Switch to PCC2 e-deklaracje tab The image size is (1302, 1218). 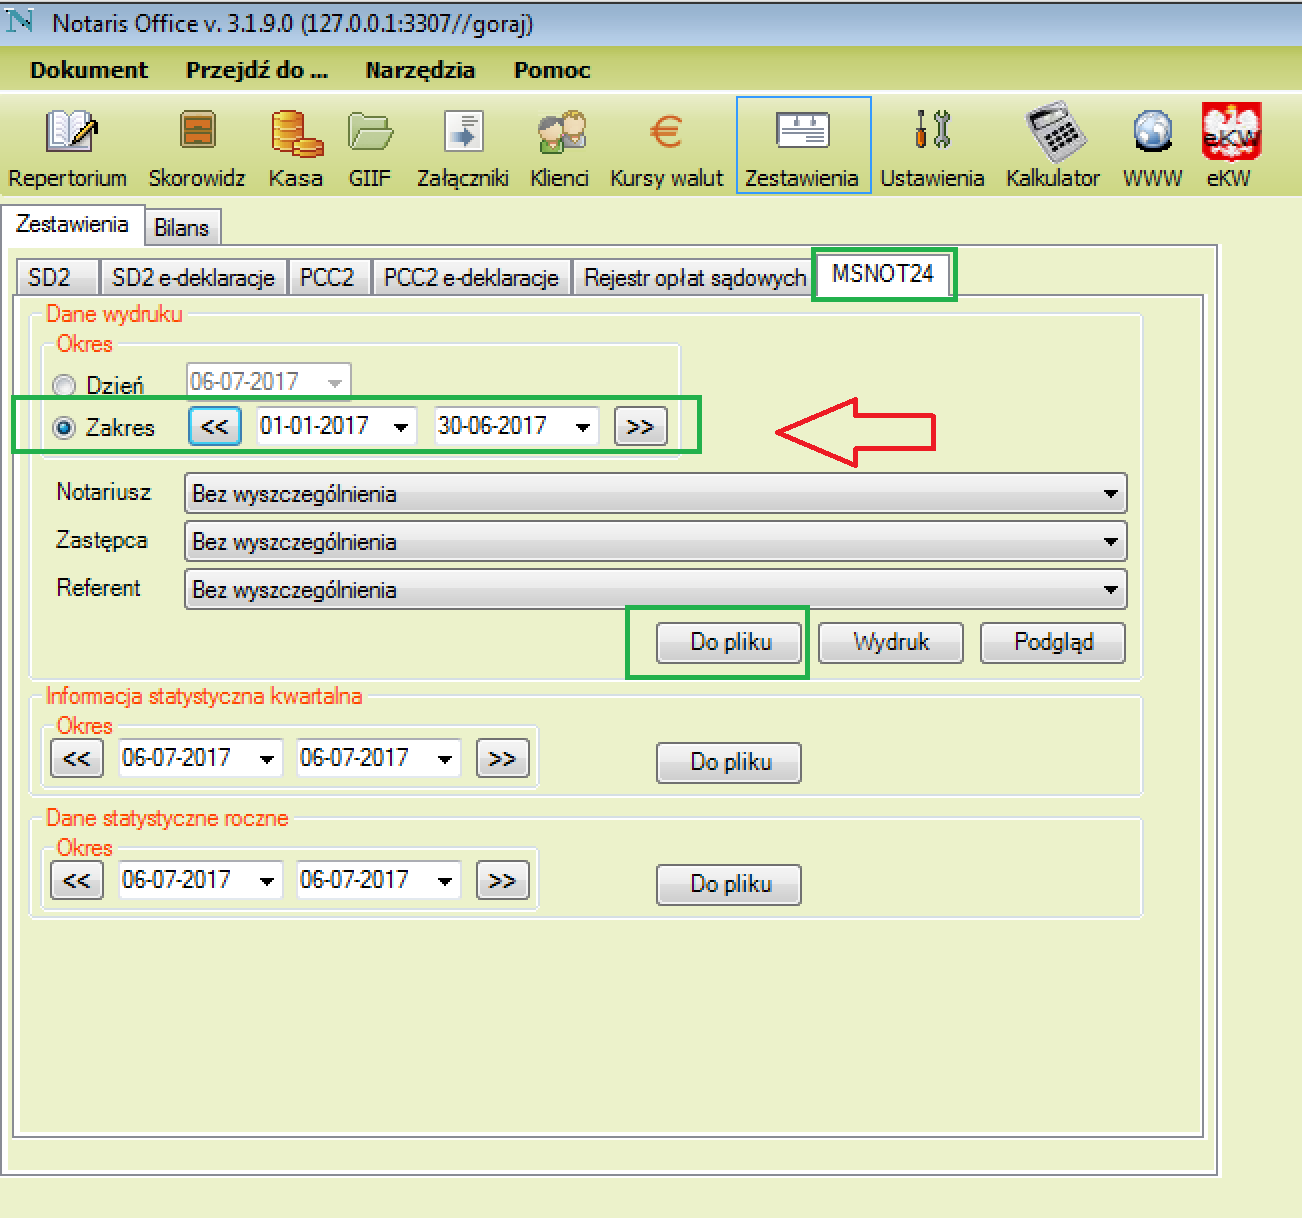click(471, 277)
